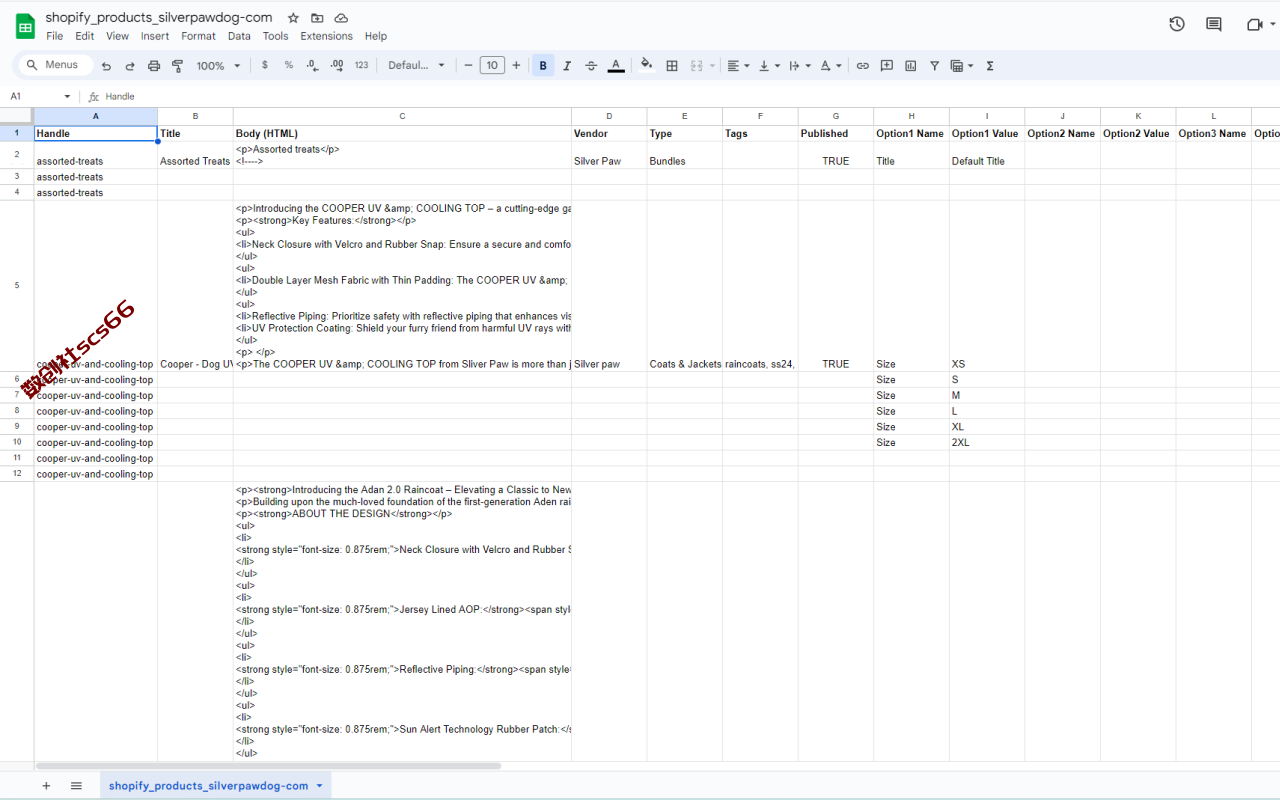Decrease decimal places icon
The image size is (1280, 800).
tap(312, 65)
